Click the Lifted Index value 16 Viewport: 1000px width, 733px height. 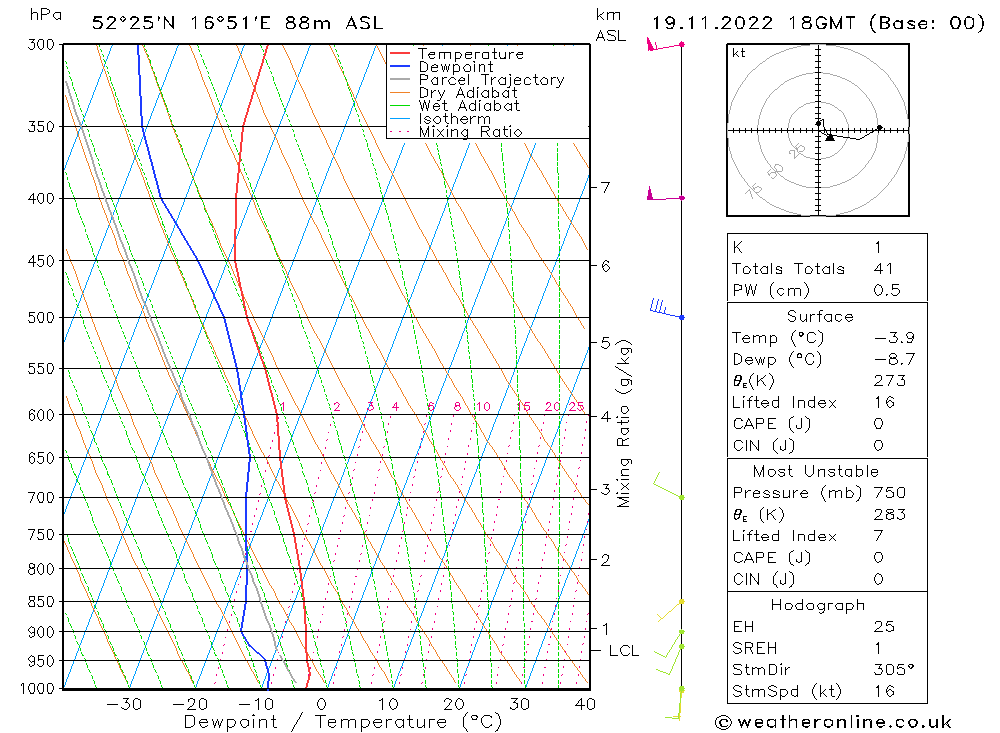coord(883,402)
